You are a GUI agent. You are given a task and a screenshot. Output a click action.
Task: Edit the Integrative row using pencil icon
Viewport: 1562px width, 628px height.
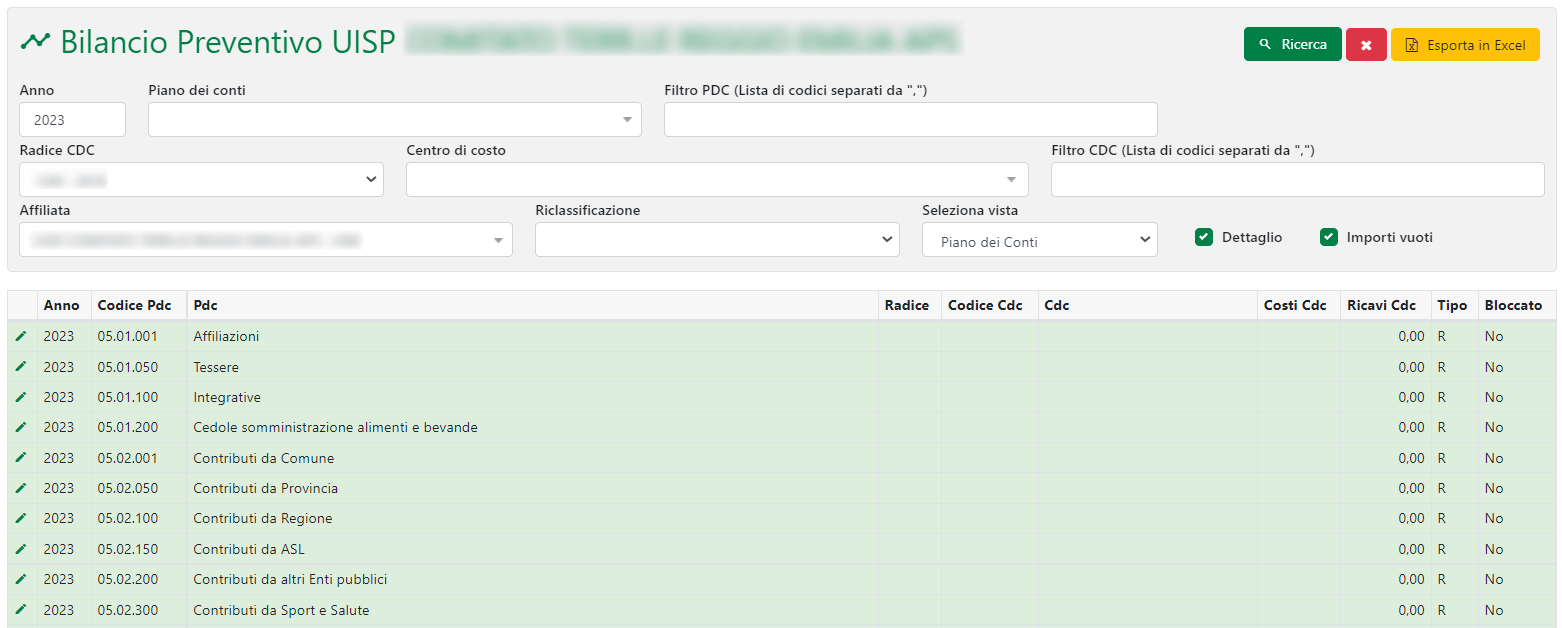point(21,397)
